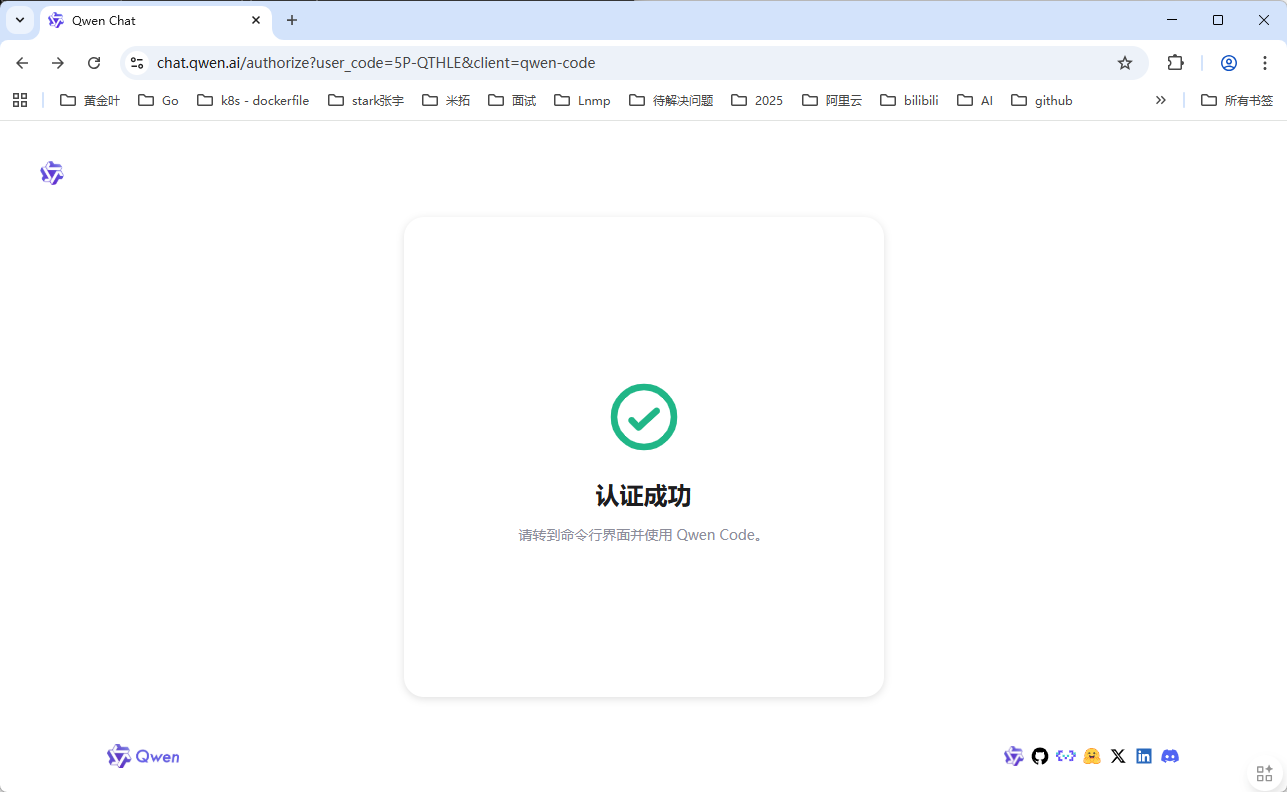This screenshot has width=1287, height=792.
Task: Bookmark this page with the star icon
Action: [1125, 63]
